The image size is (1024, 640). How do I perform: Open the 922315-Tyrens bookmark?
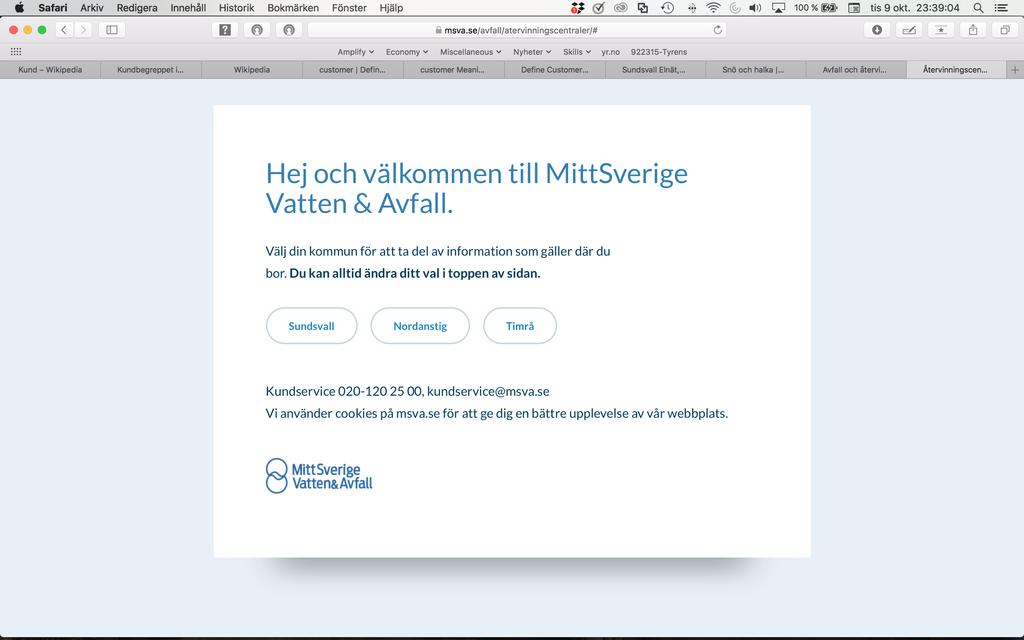659,52
